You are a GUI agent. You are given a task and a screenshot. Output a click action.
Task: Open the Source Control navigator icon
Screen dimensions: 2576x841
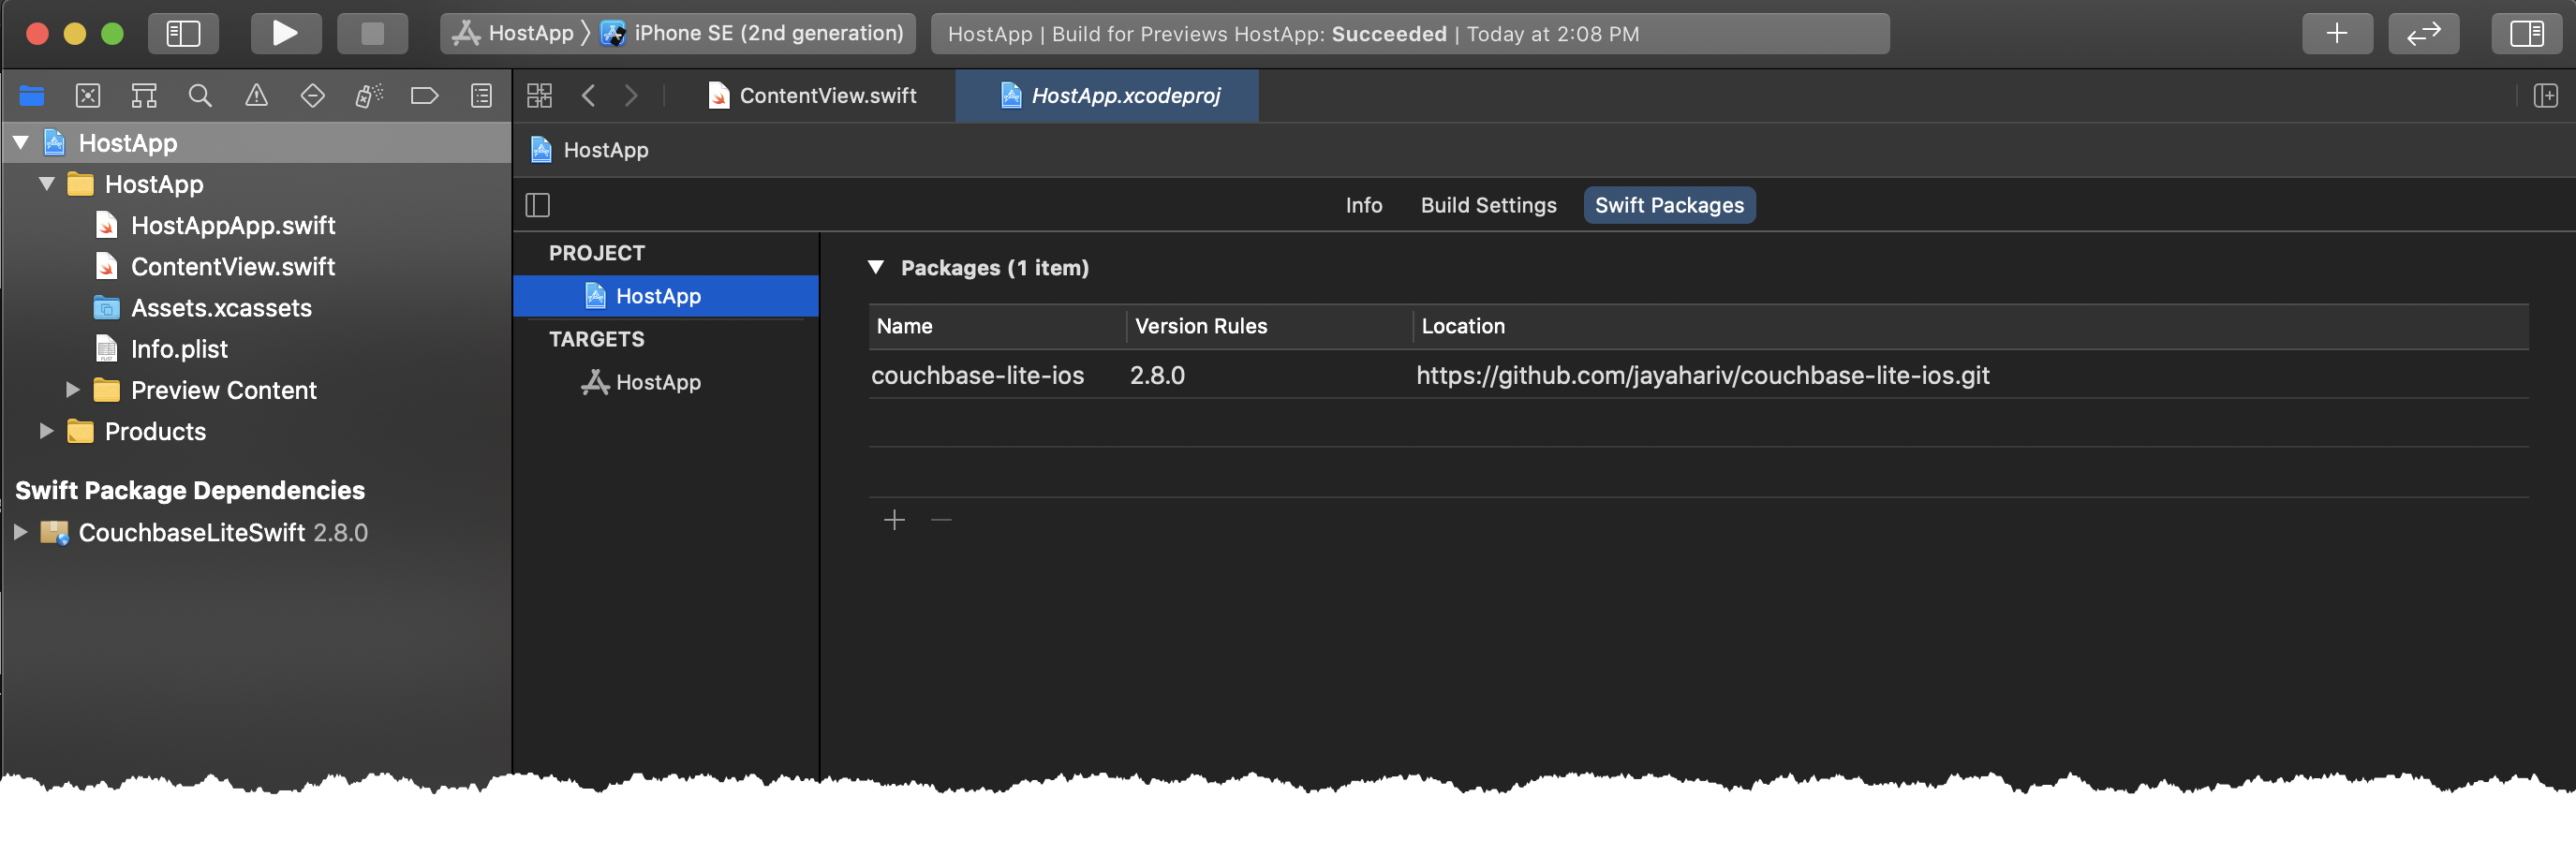88,96
